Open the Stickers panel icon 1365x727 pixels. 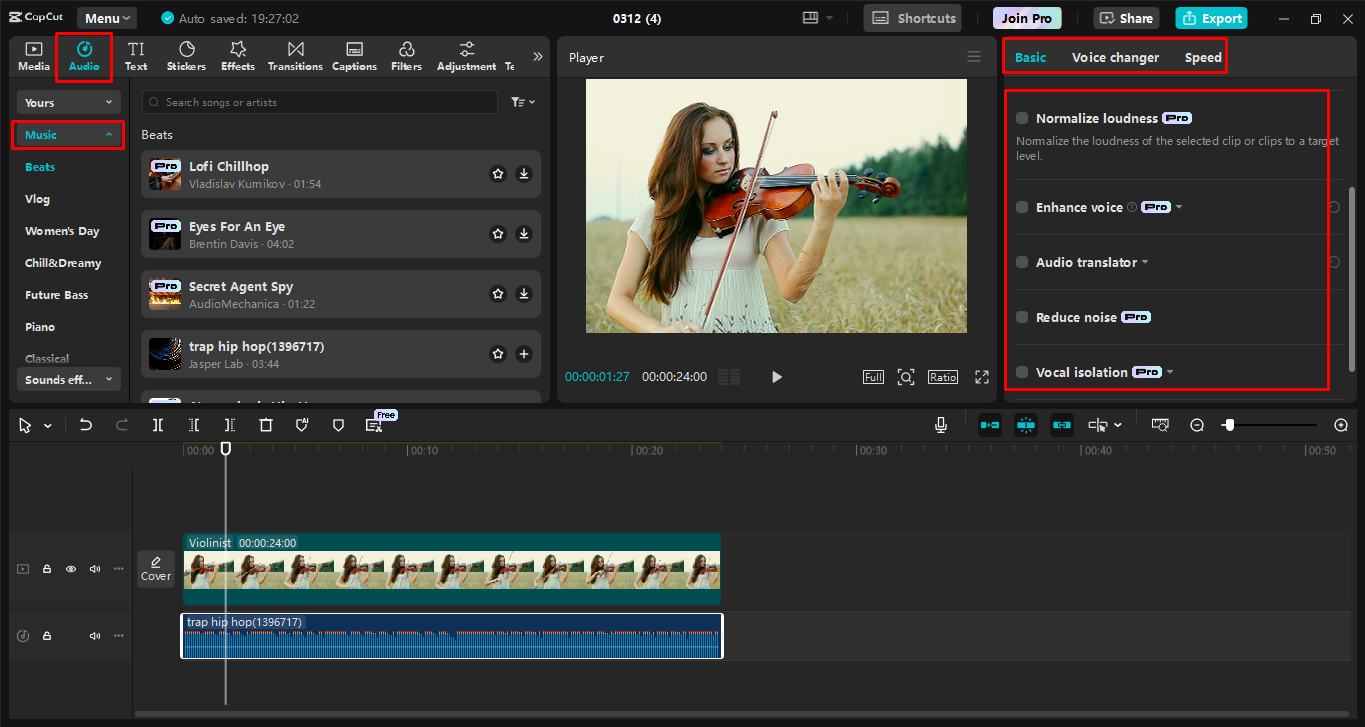[186, 56]
